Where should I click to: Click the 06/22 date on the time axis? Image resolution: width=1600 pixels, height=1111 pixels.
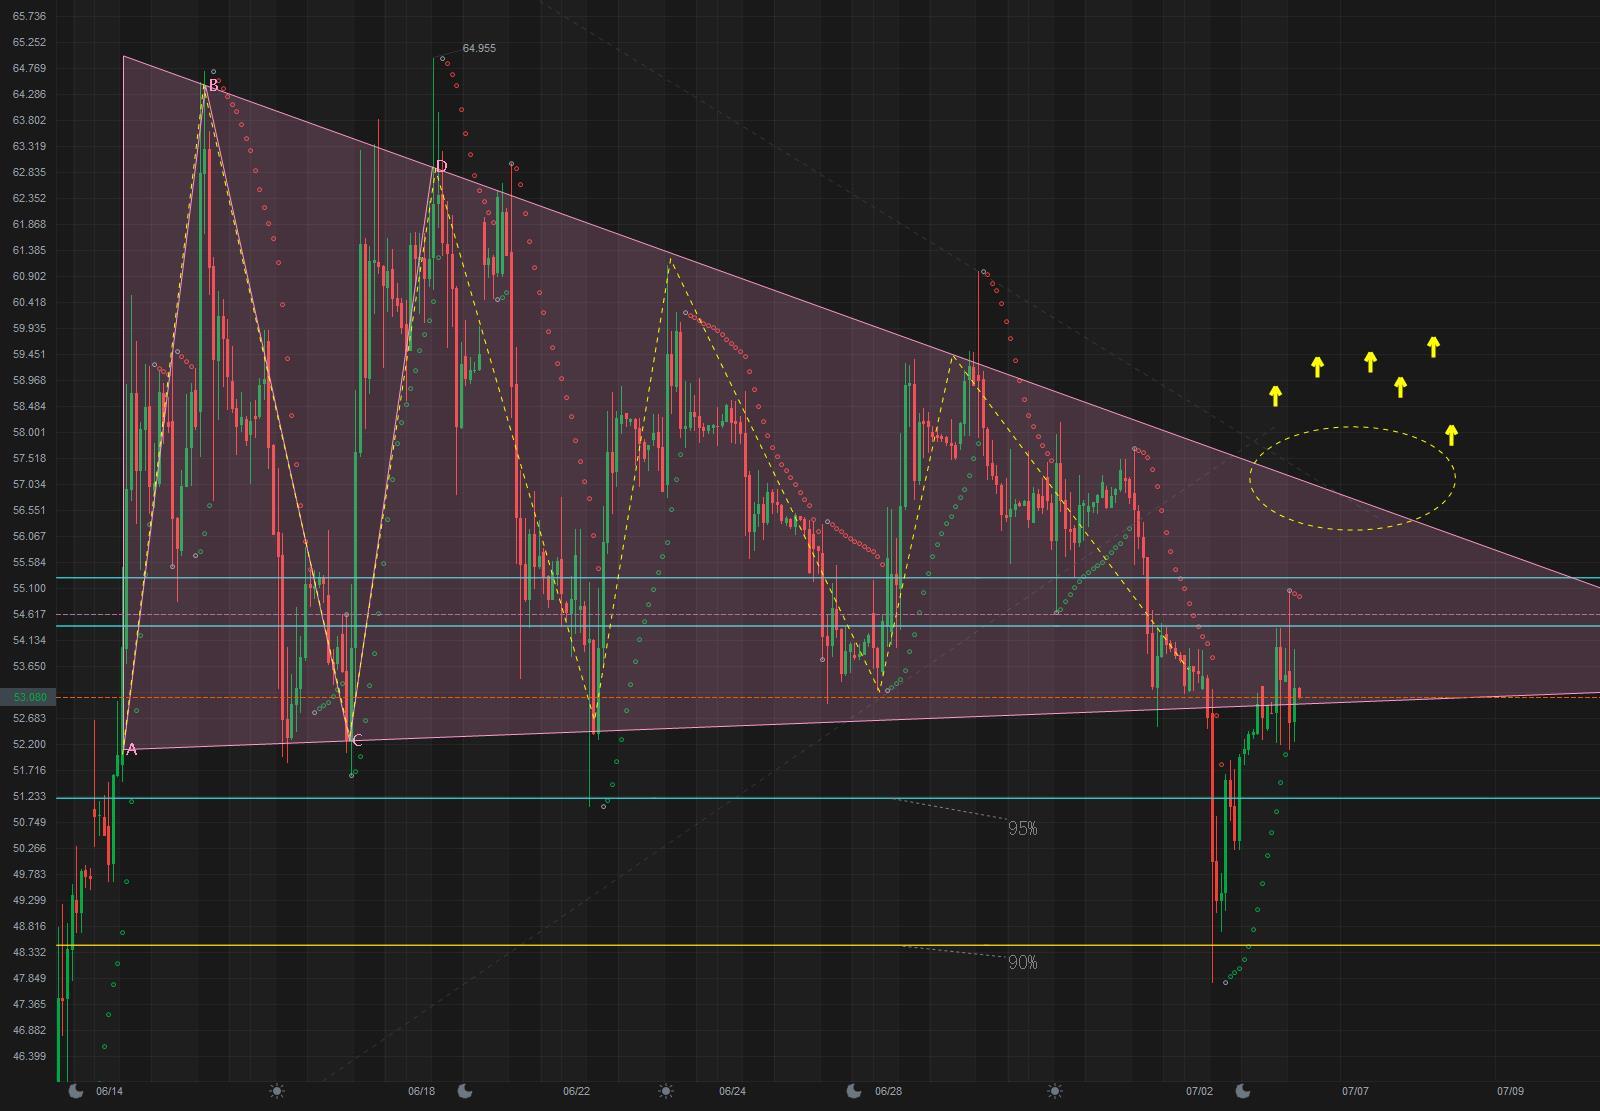(x=576, y=1091)
